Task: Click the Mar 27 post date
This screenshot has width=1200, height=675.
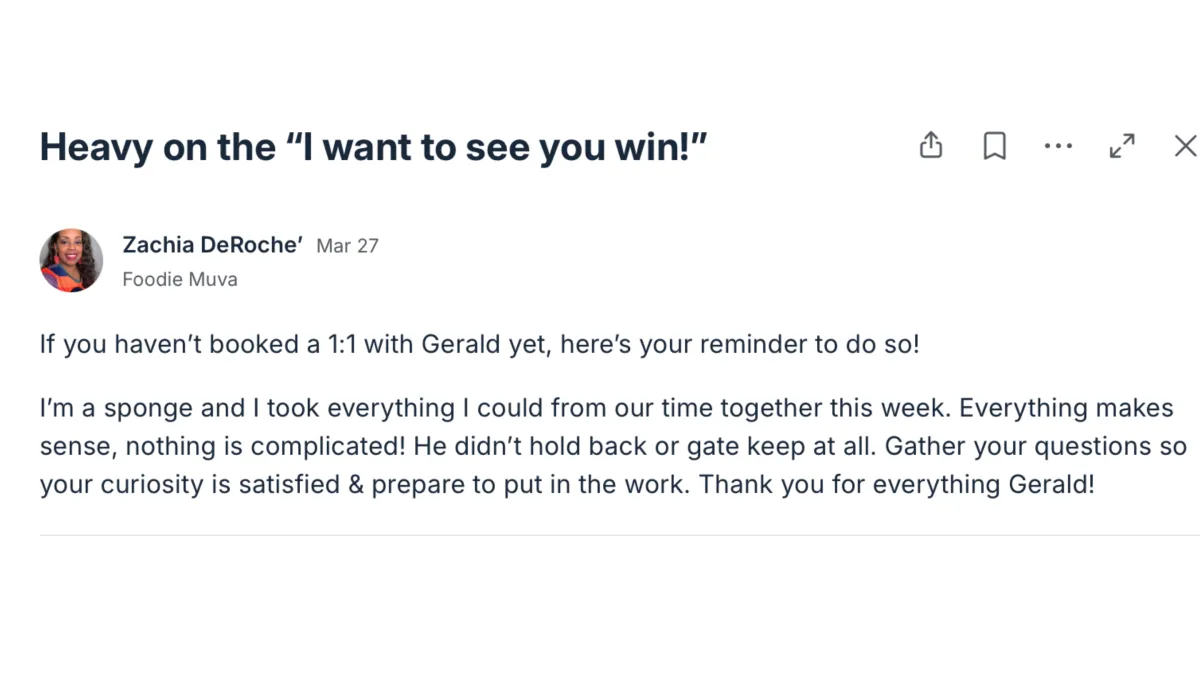Action: (x=347, y=246)
